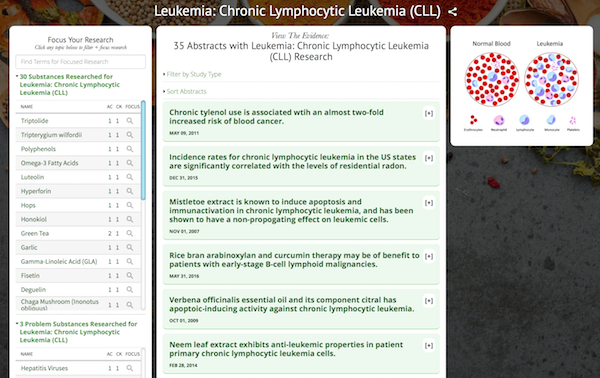Click the Garlic row magnifier icon

point(130,248)
